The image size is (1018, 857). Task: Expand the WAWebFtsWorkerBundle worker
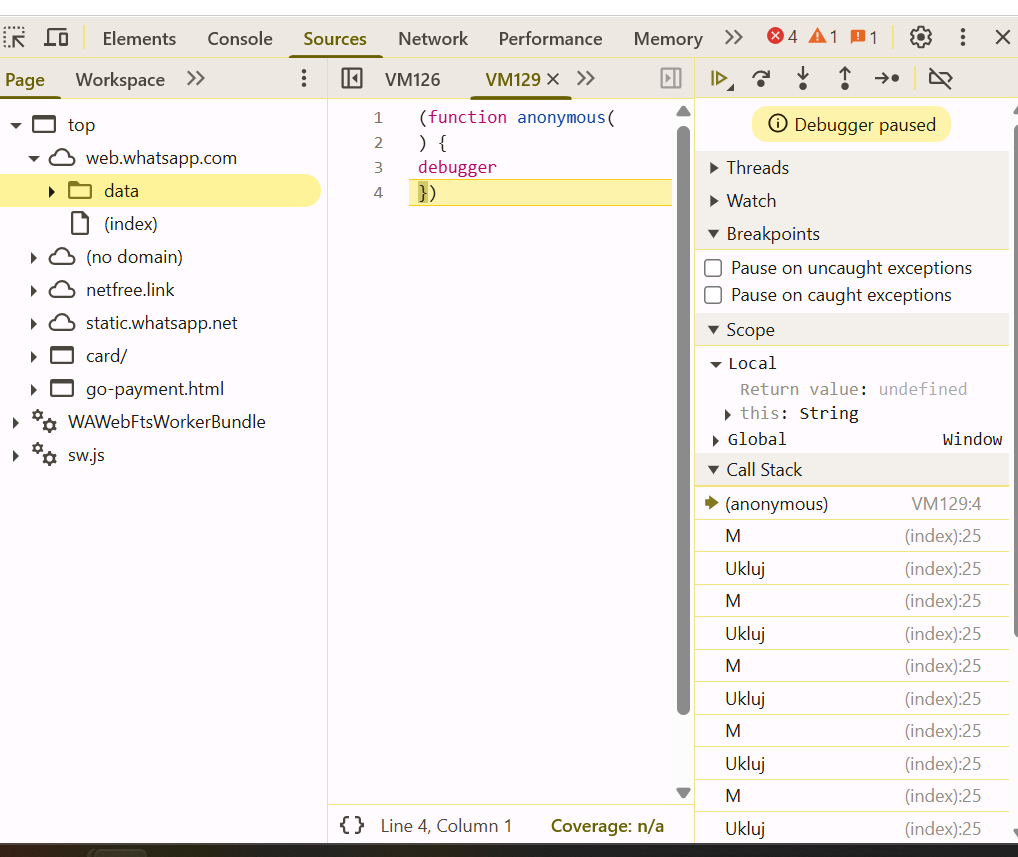pos(15,423)
